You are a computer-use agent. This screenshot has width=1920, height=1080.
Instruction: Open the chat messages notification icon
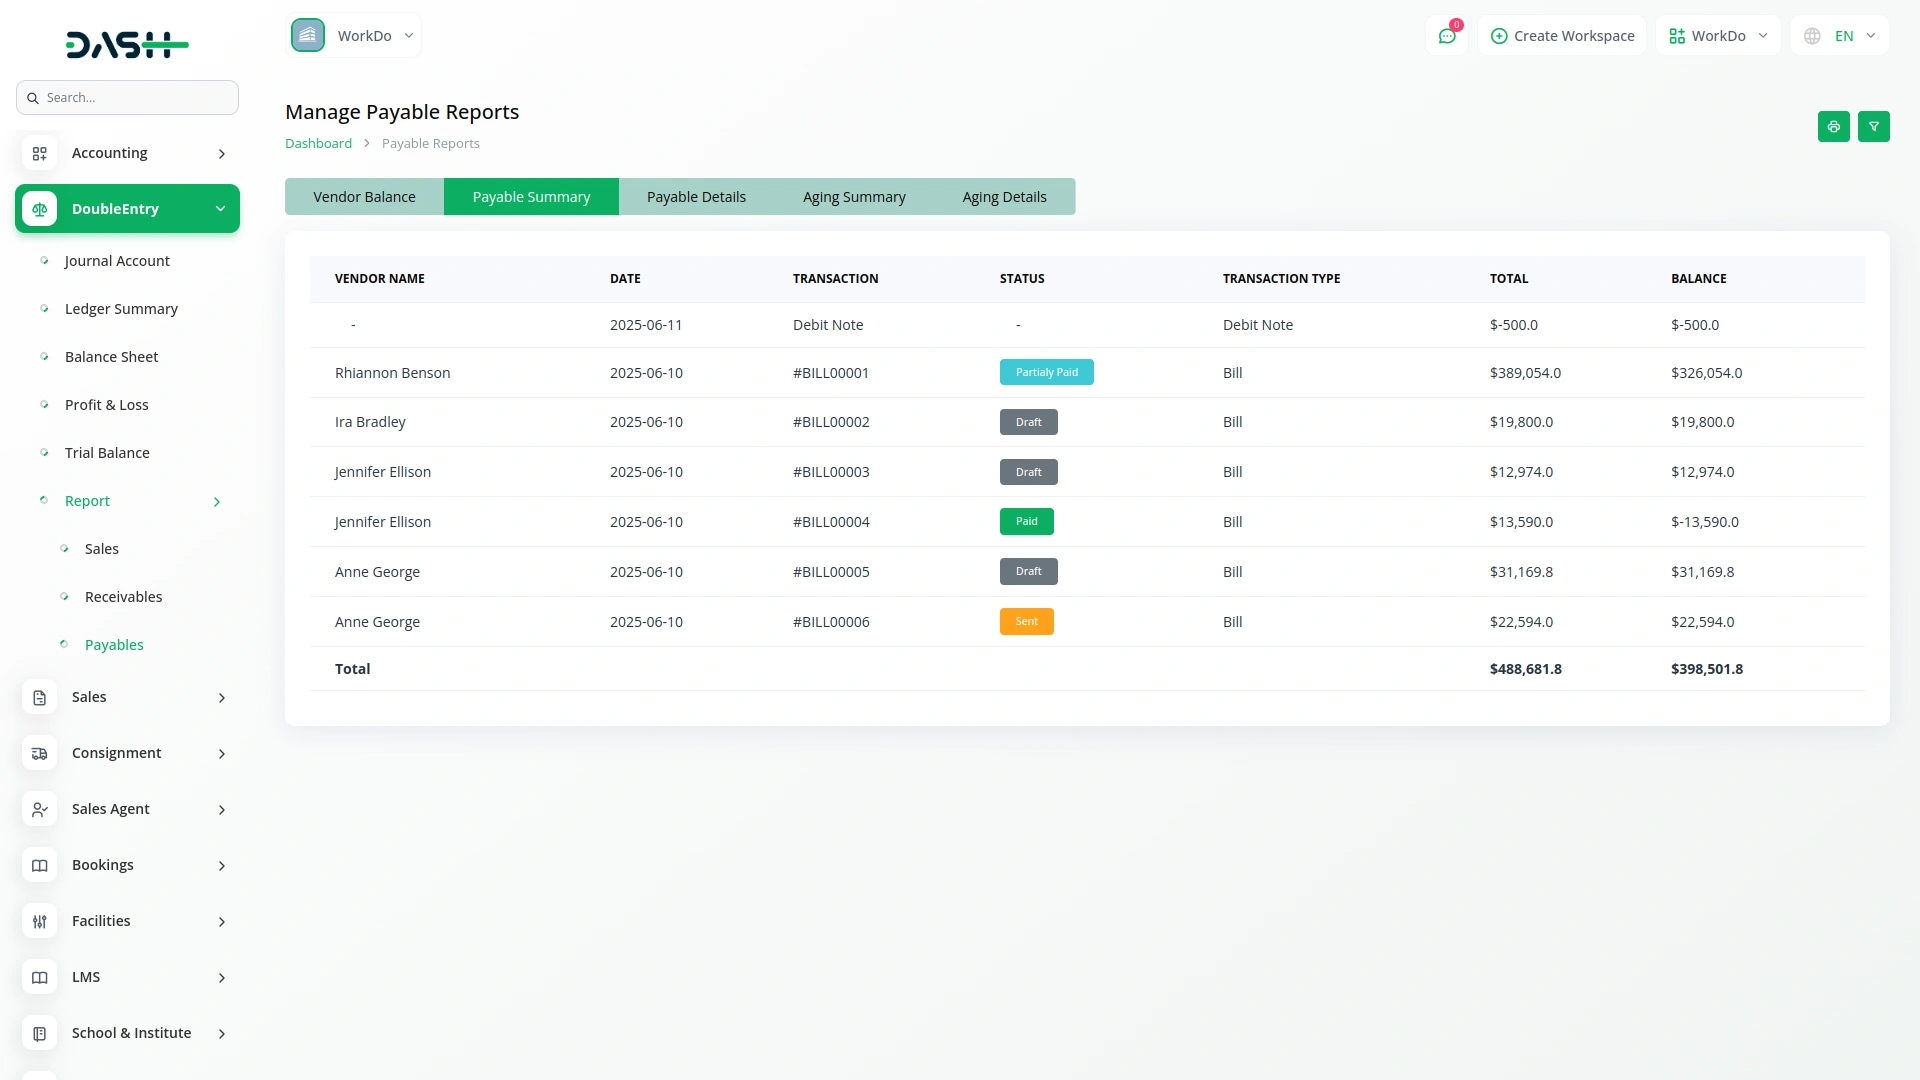point(1446,36)
